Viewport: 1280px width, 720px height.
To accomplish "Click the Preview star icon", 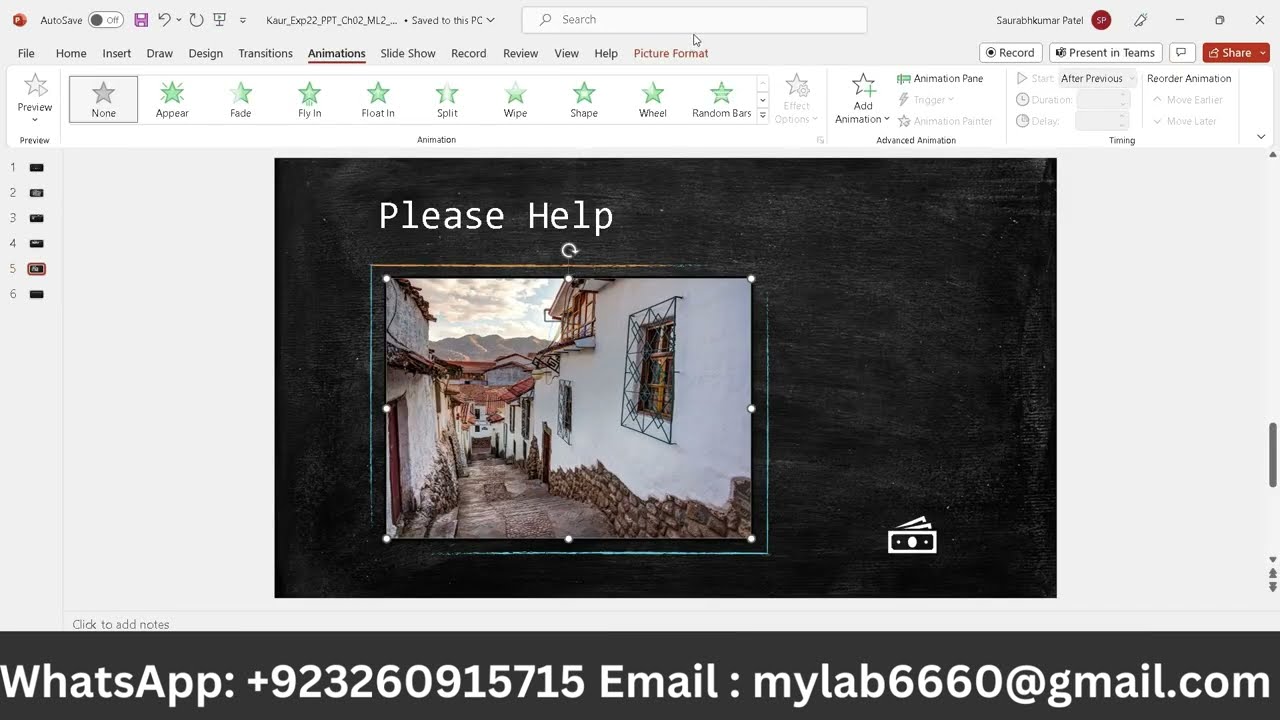I will [35, 87].
